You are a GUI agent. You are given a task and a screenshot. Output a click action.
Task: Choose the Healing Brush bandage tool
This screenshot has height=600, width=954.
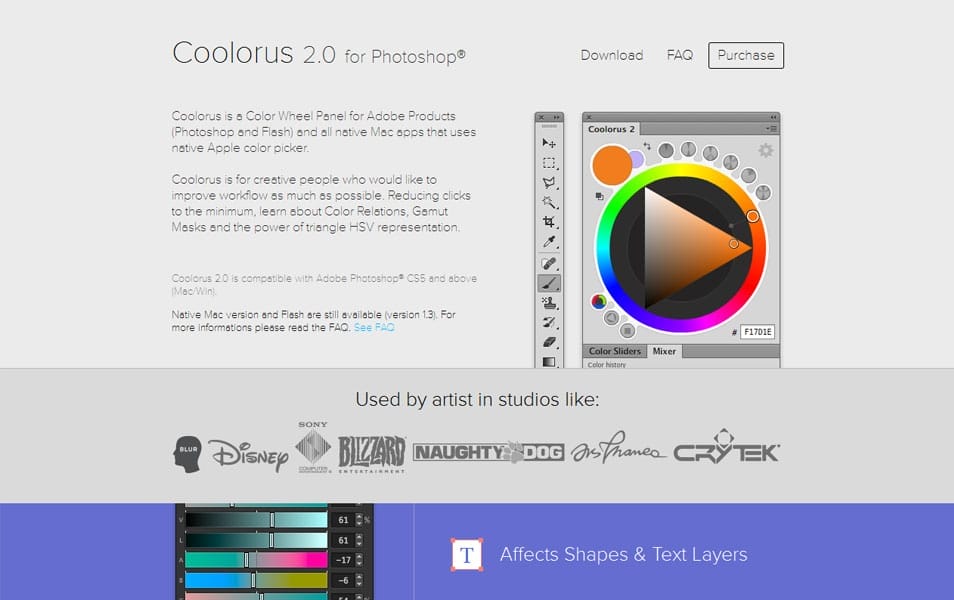[x=549, y=263]
